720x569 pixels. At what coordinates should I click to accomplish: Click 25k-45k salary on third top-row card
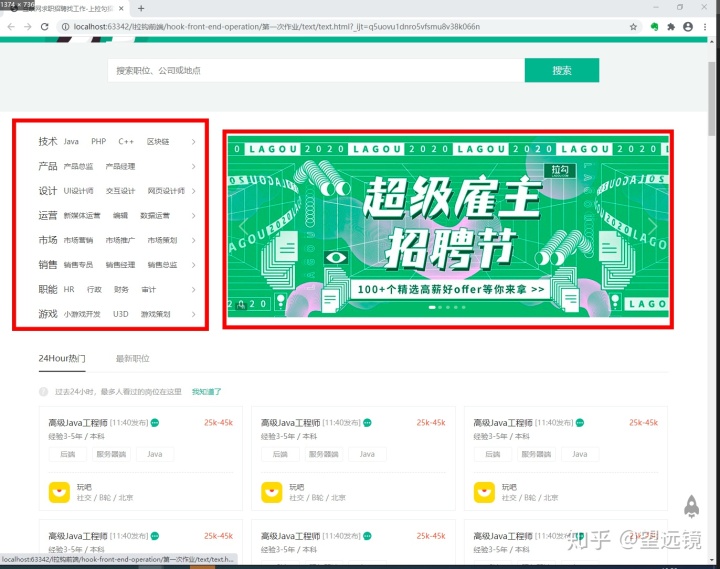[x=643, y=423]
